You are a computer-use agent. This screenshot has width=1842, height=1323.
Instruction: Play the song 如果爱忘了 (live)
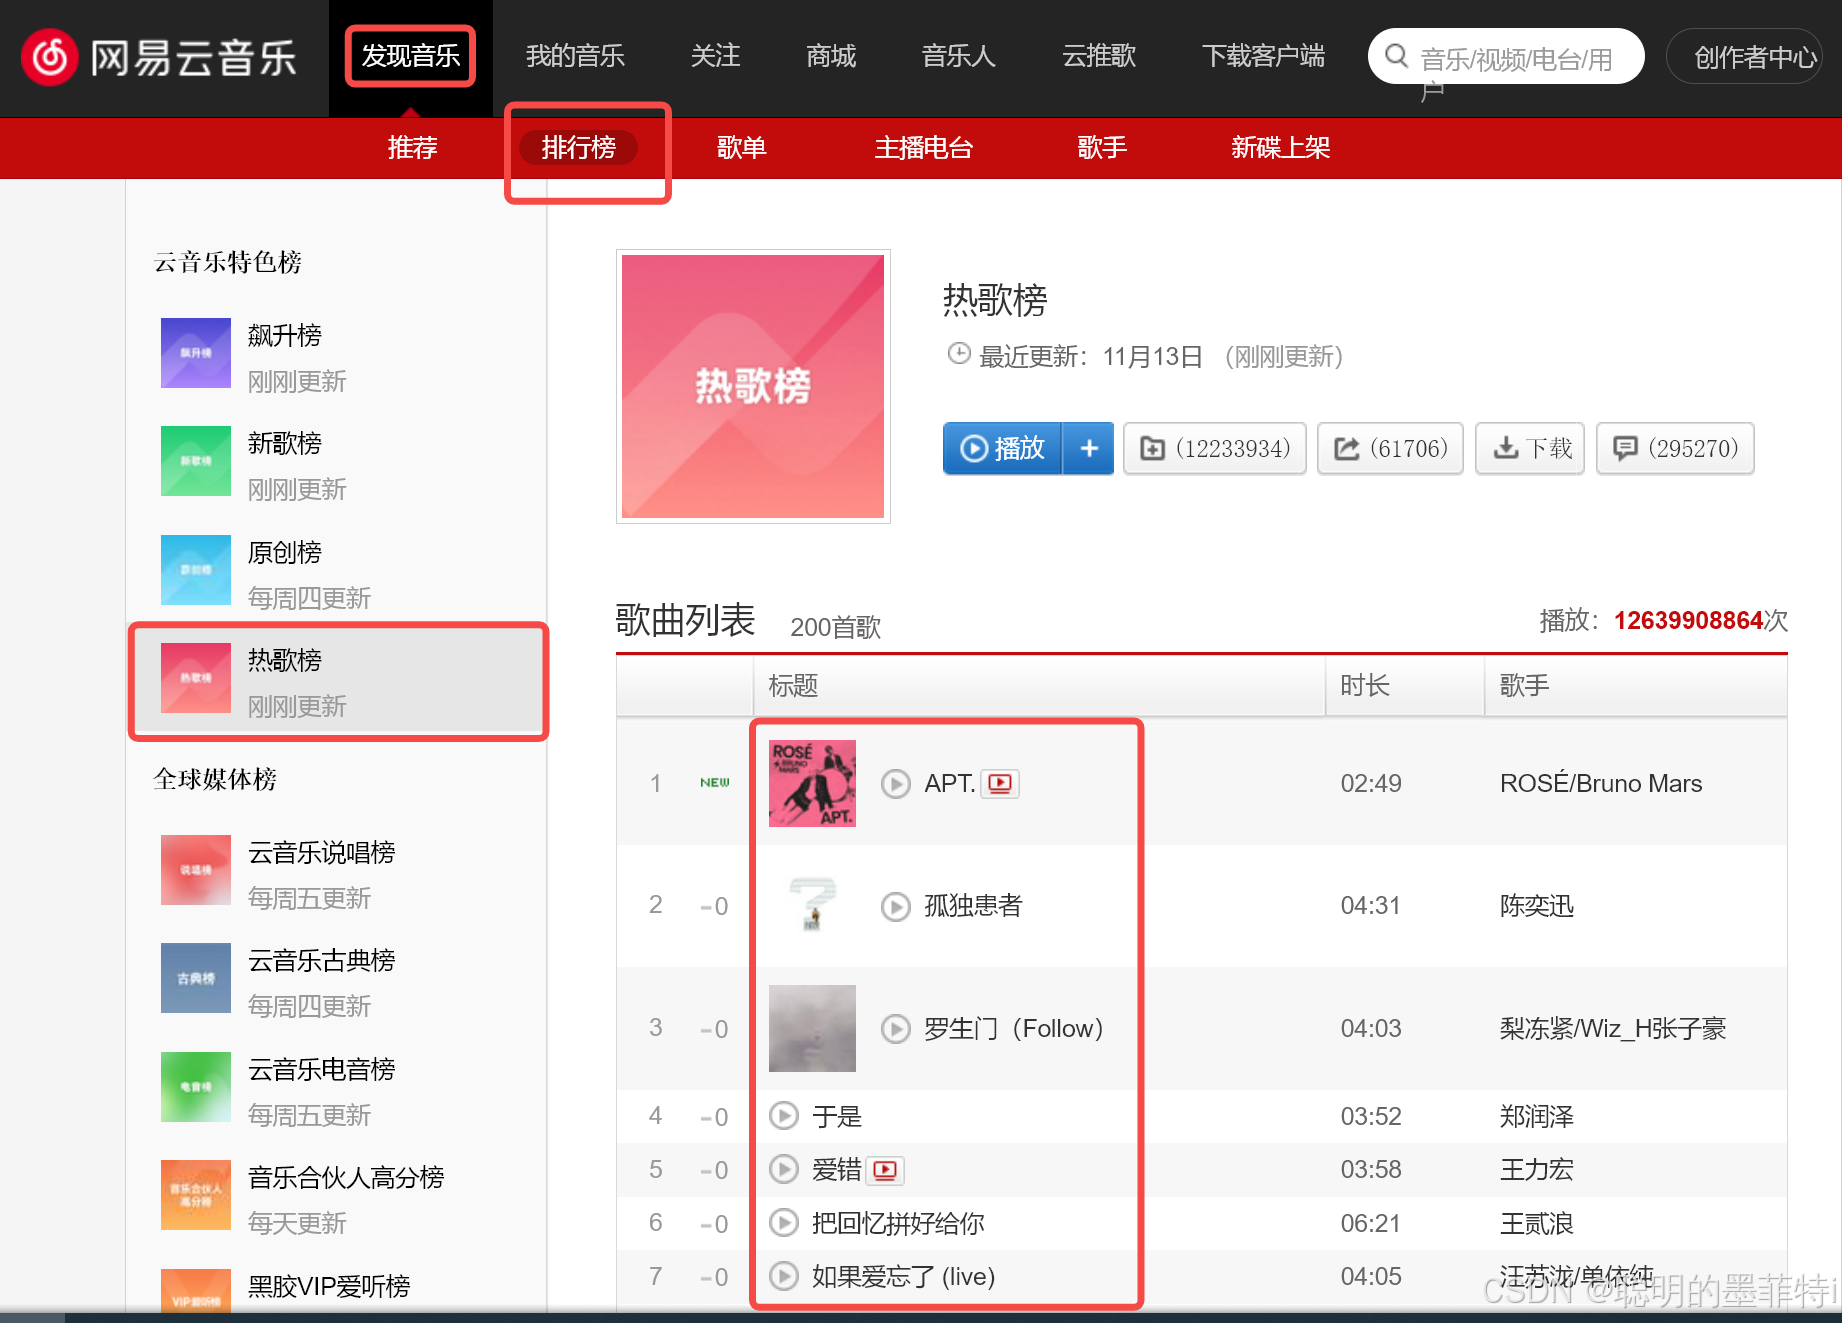point(784,1276)
